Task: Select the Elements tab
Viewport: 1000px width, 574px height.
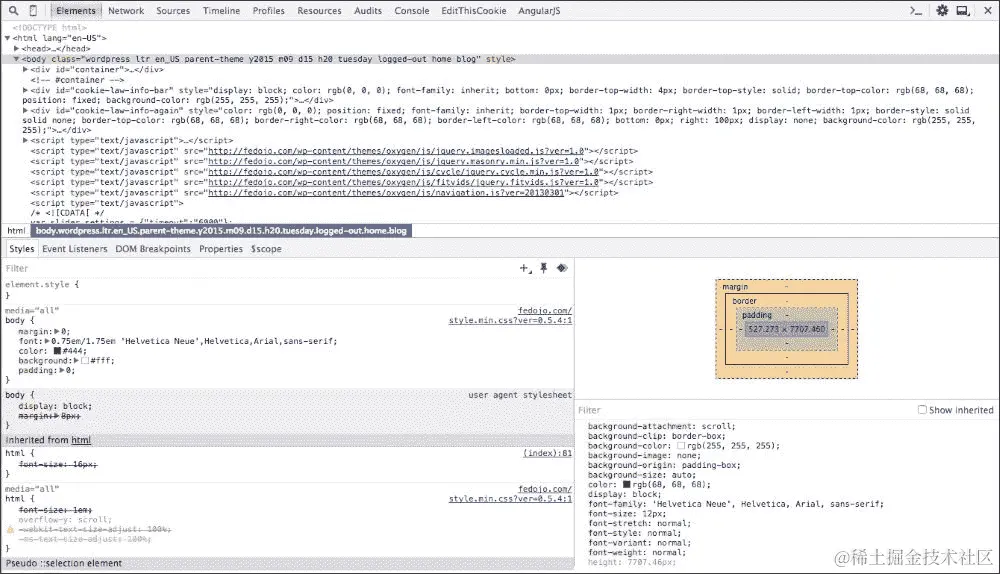Action: pos(75,11)
